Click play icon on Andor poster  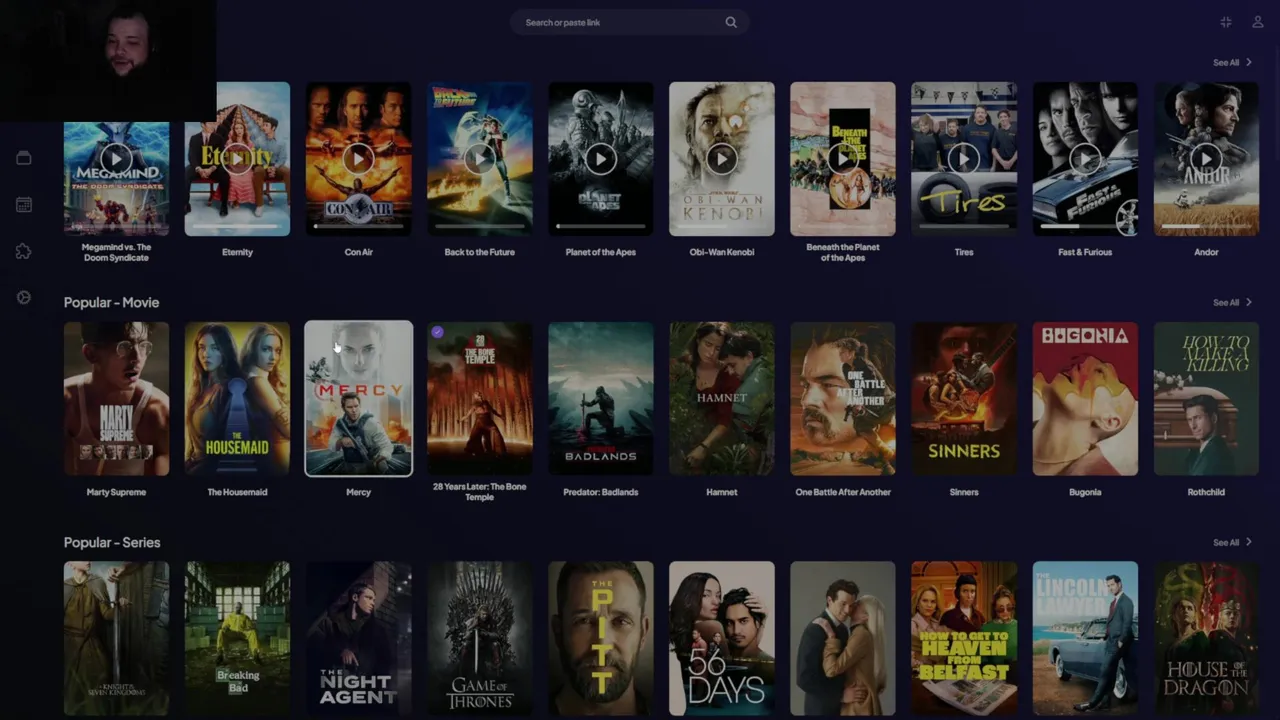coord(1206,158)
